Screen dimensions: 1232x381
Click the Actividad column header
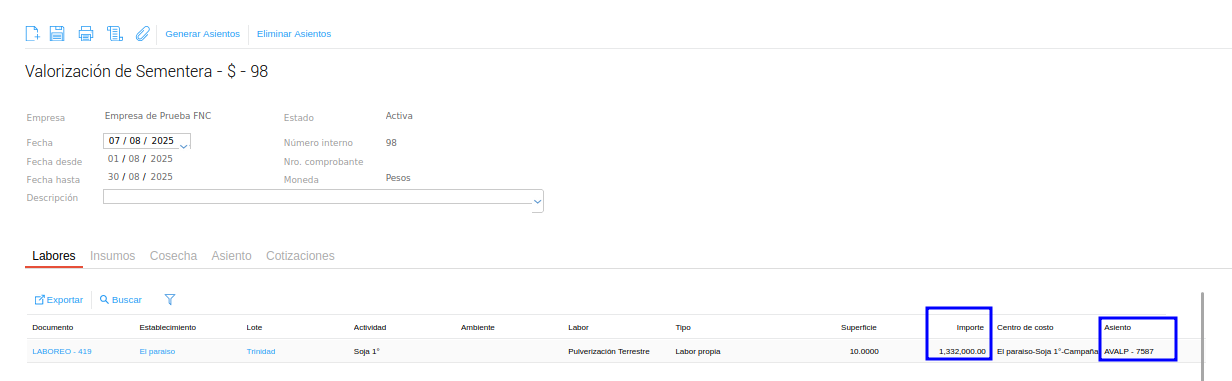click(x=370, y=328)
